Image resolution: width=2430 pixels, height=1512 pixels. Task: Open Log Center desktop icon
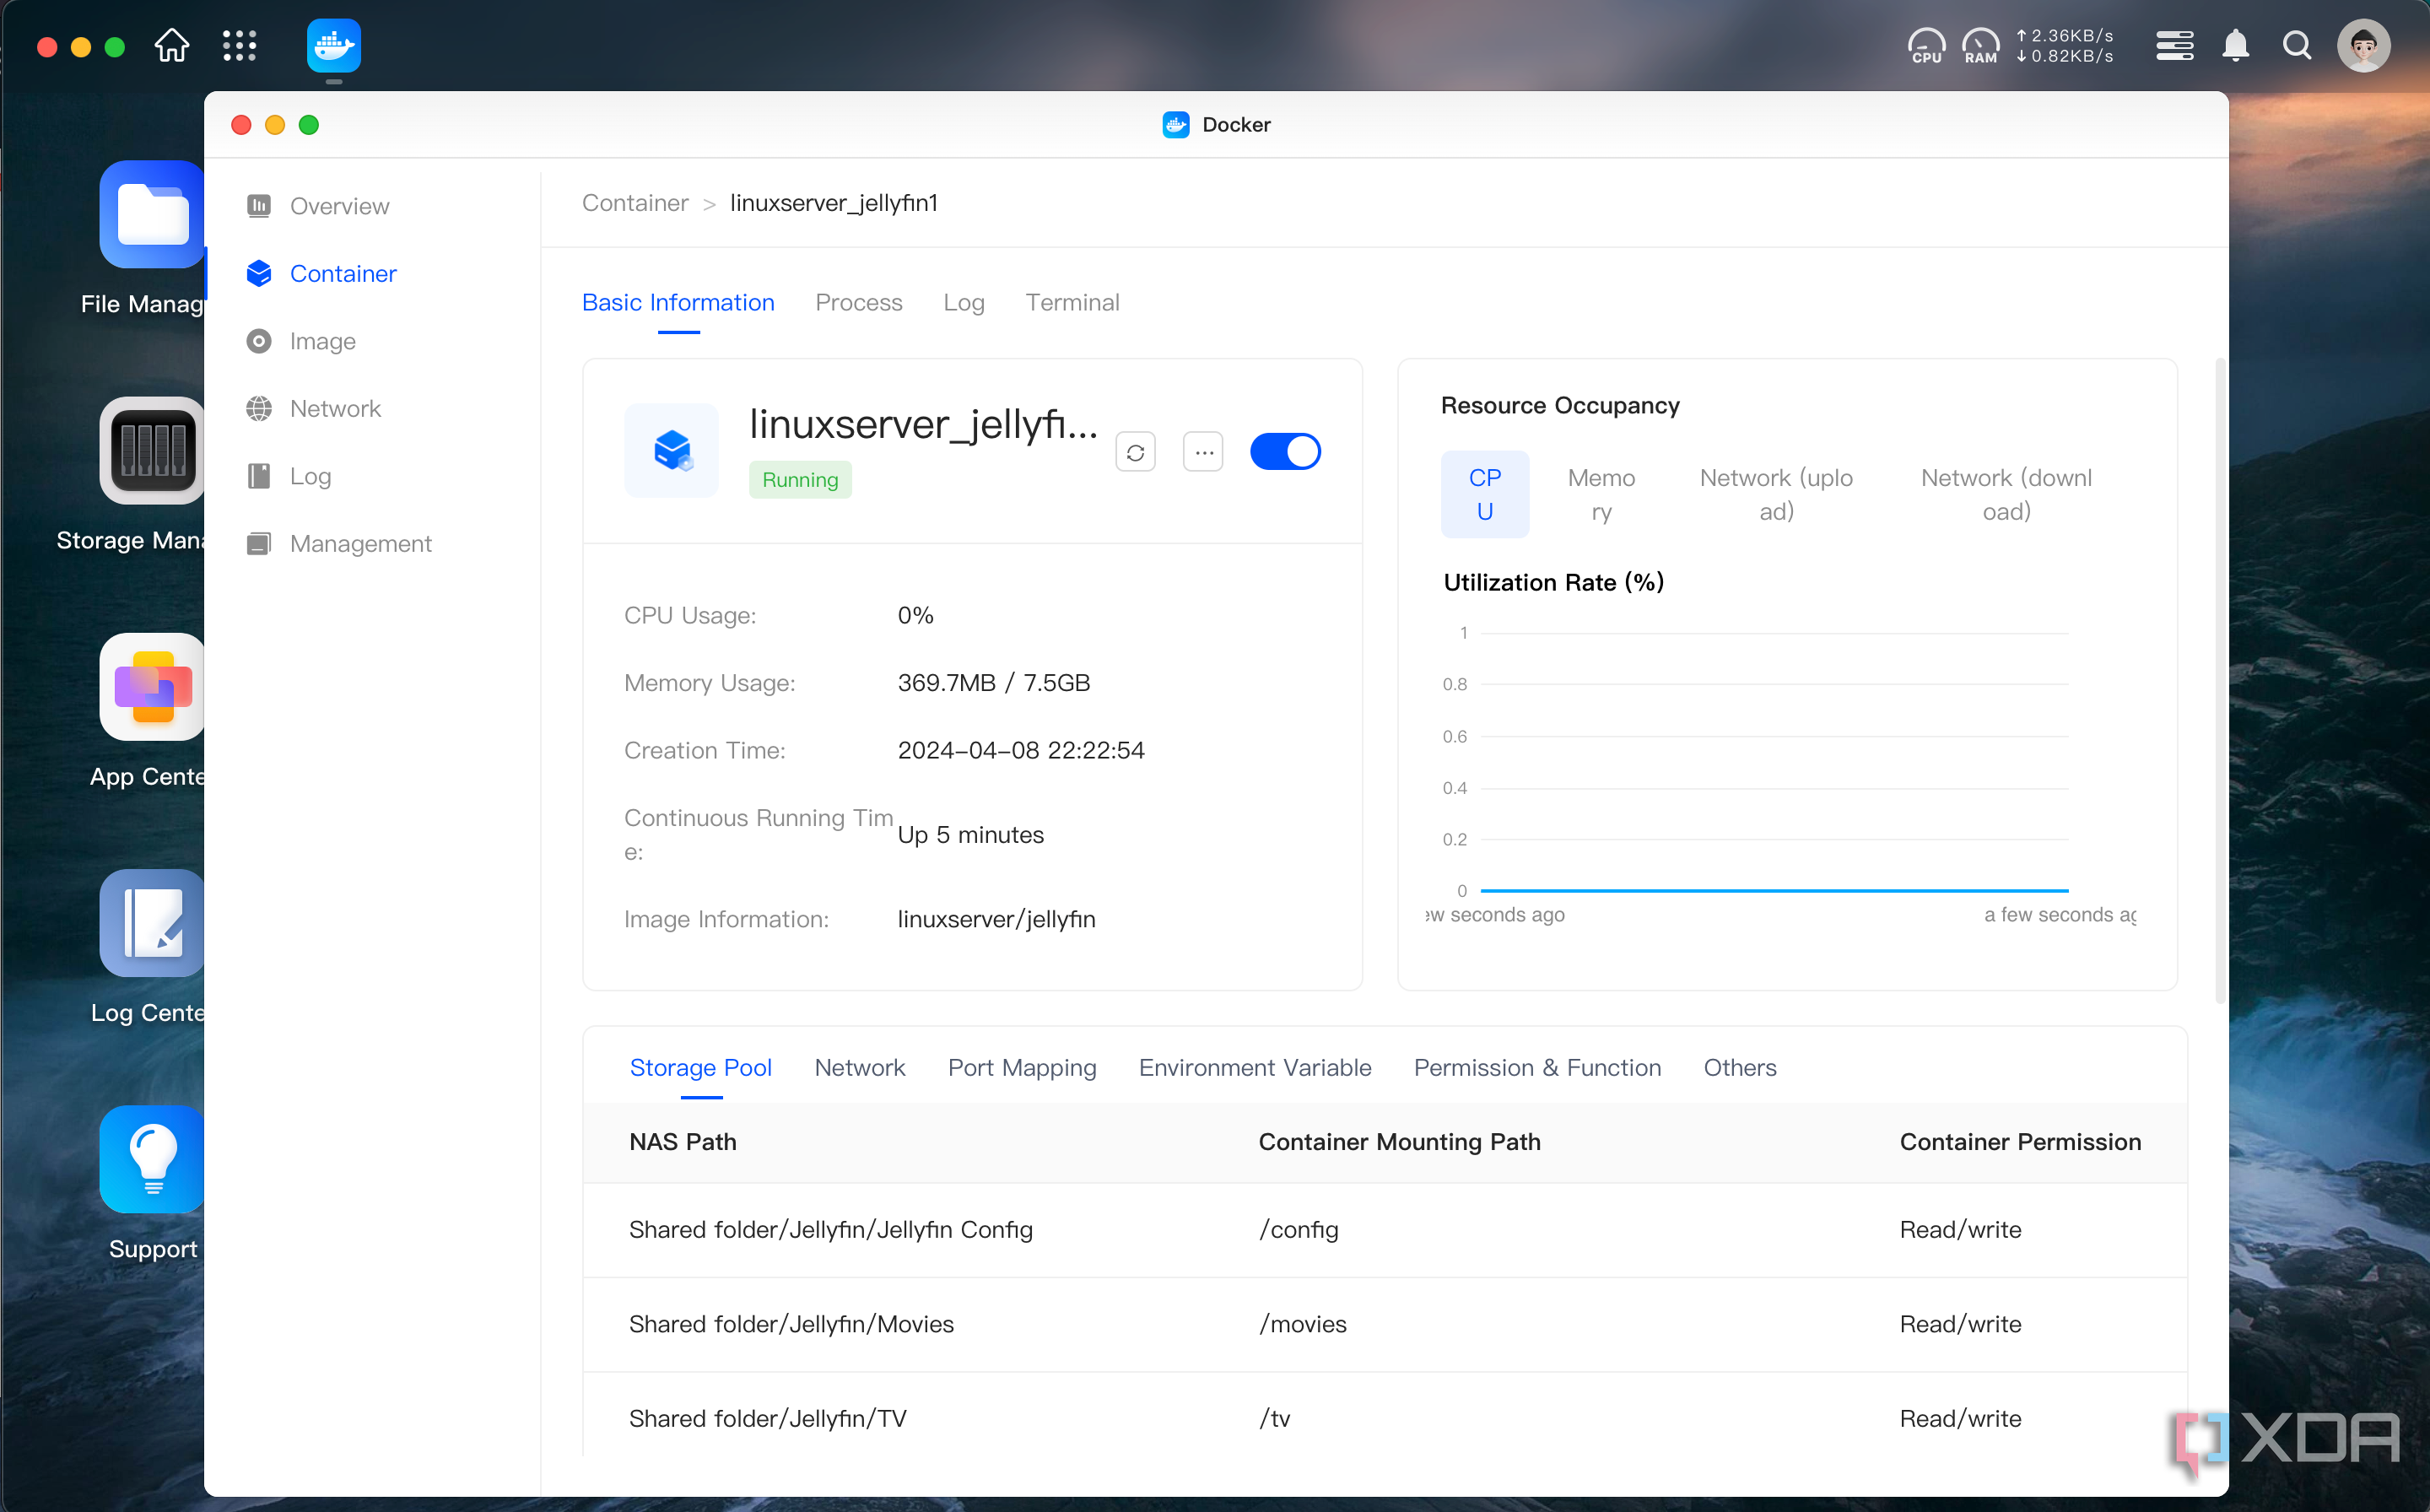pos(152,923)
